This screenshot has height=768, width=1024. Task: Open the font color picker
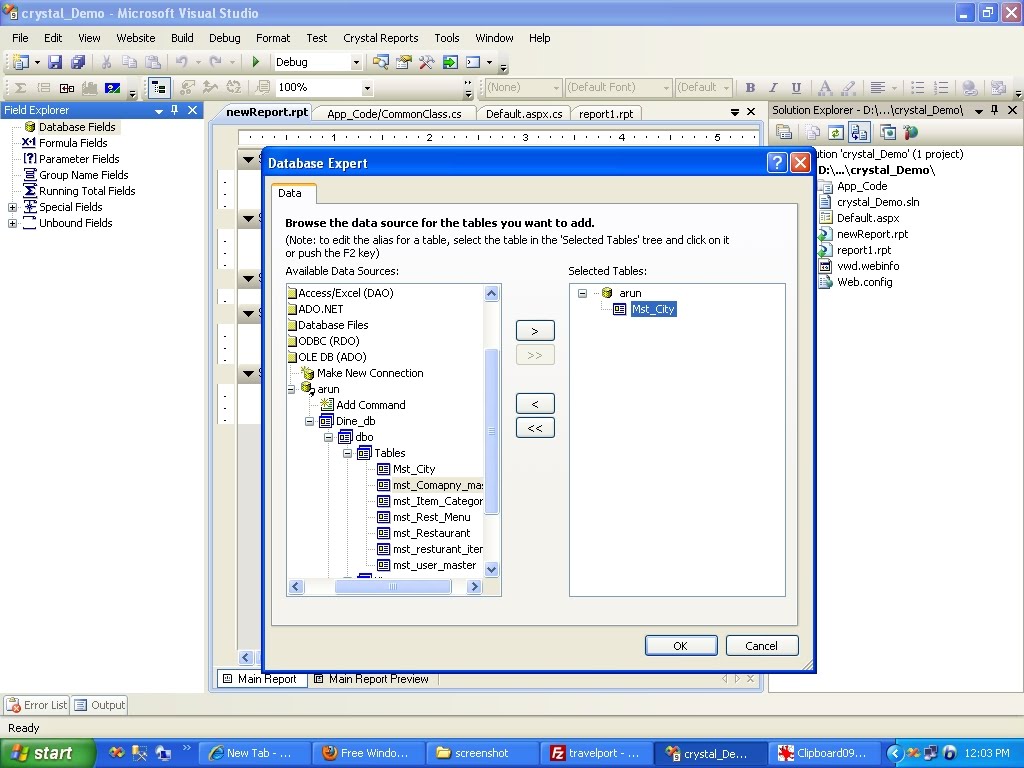(826, 86)
